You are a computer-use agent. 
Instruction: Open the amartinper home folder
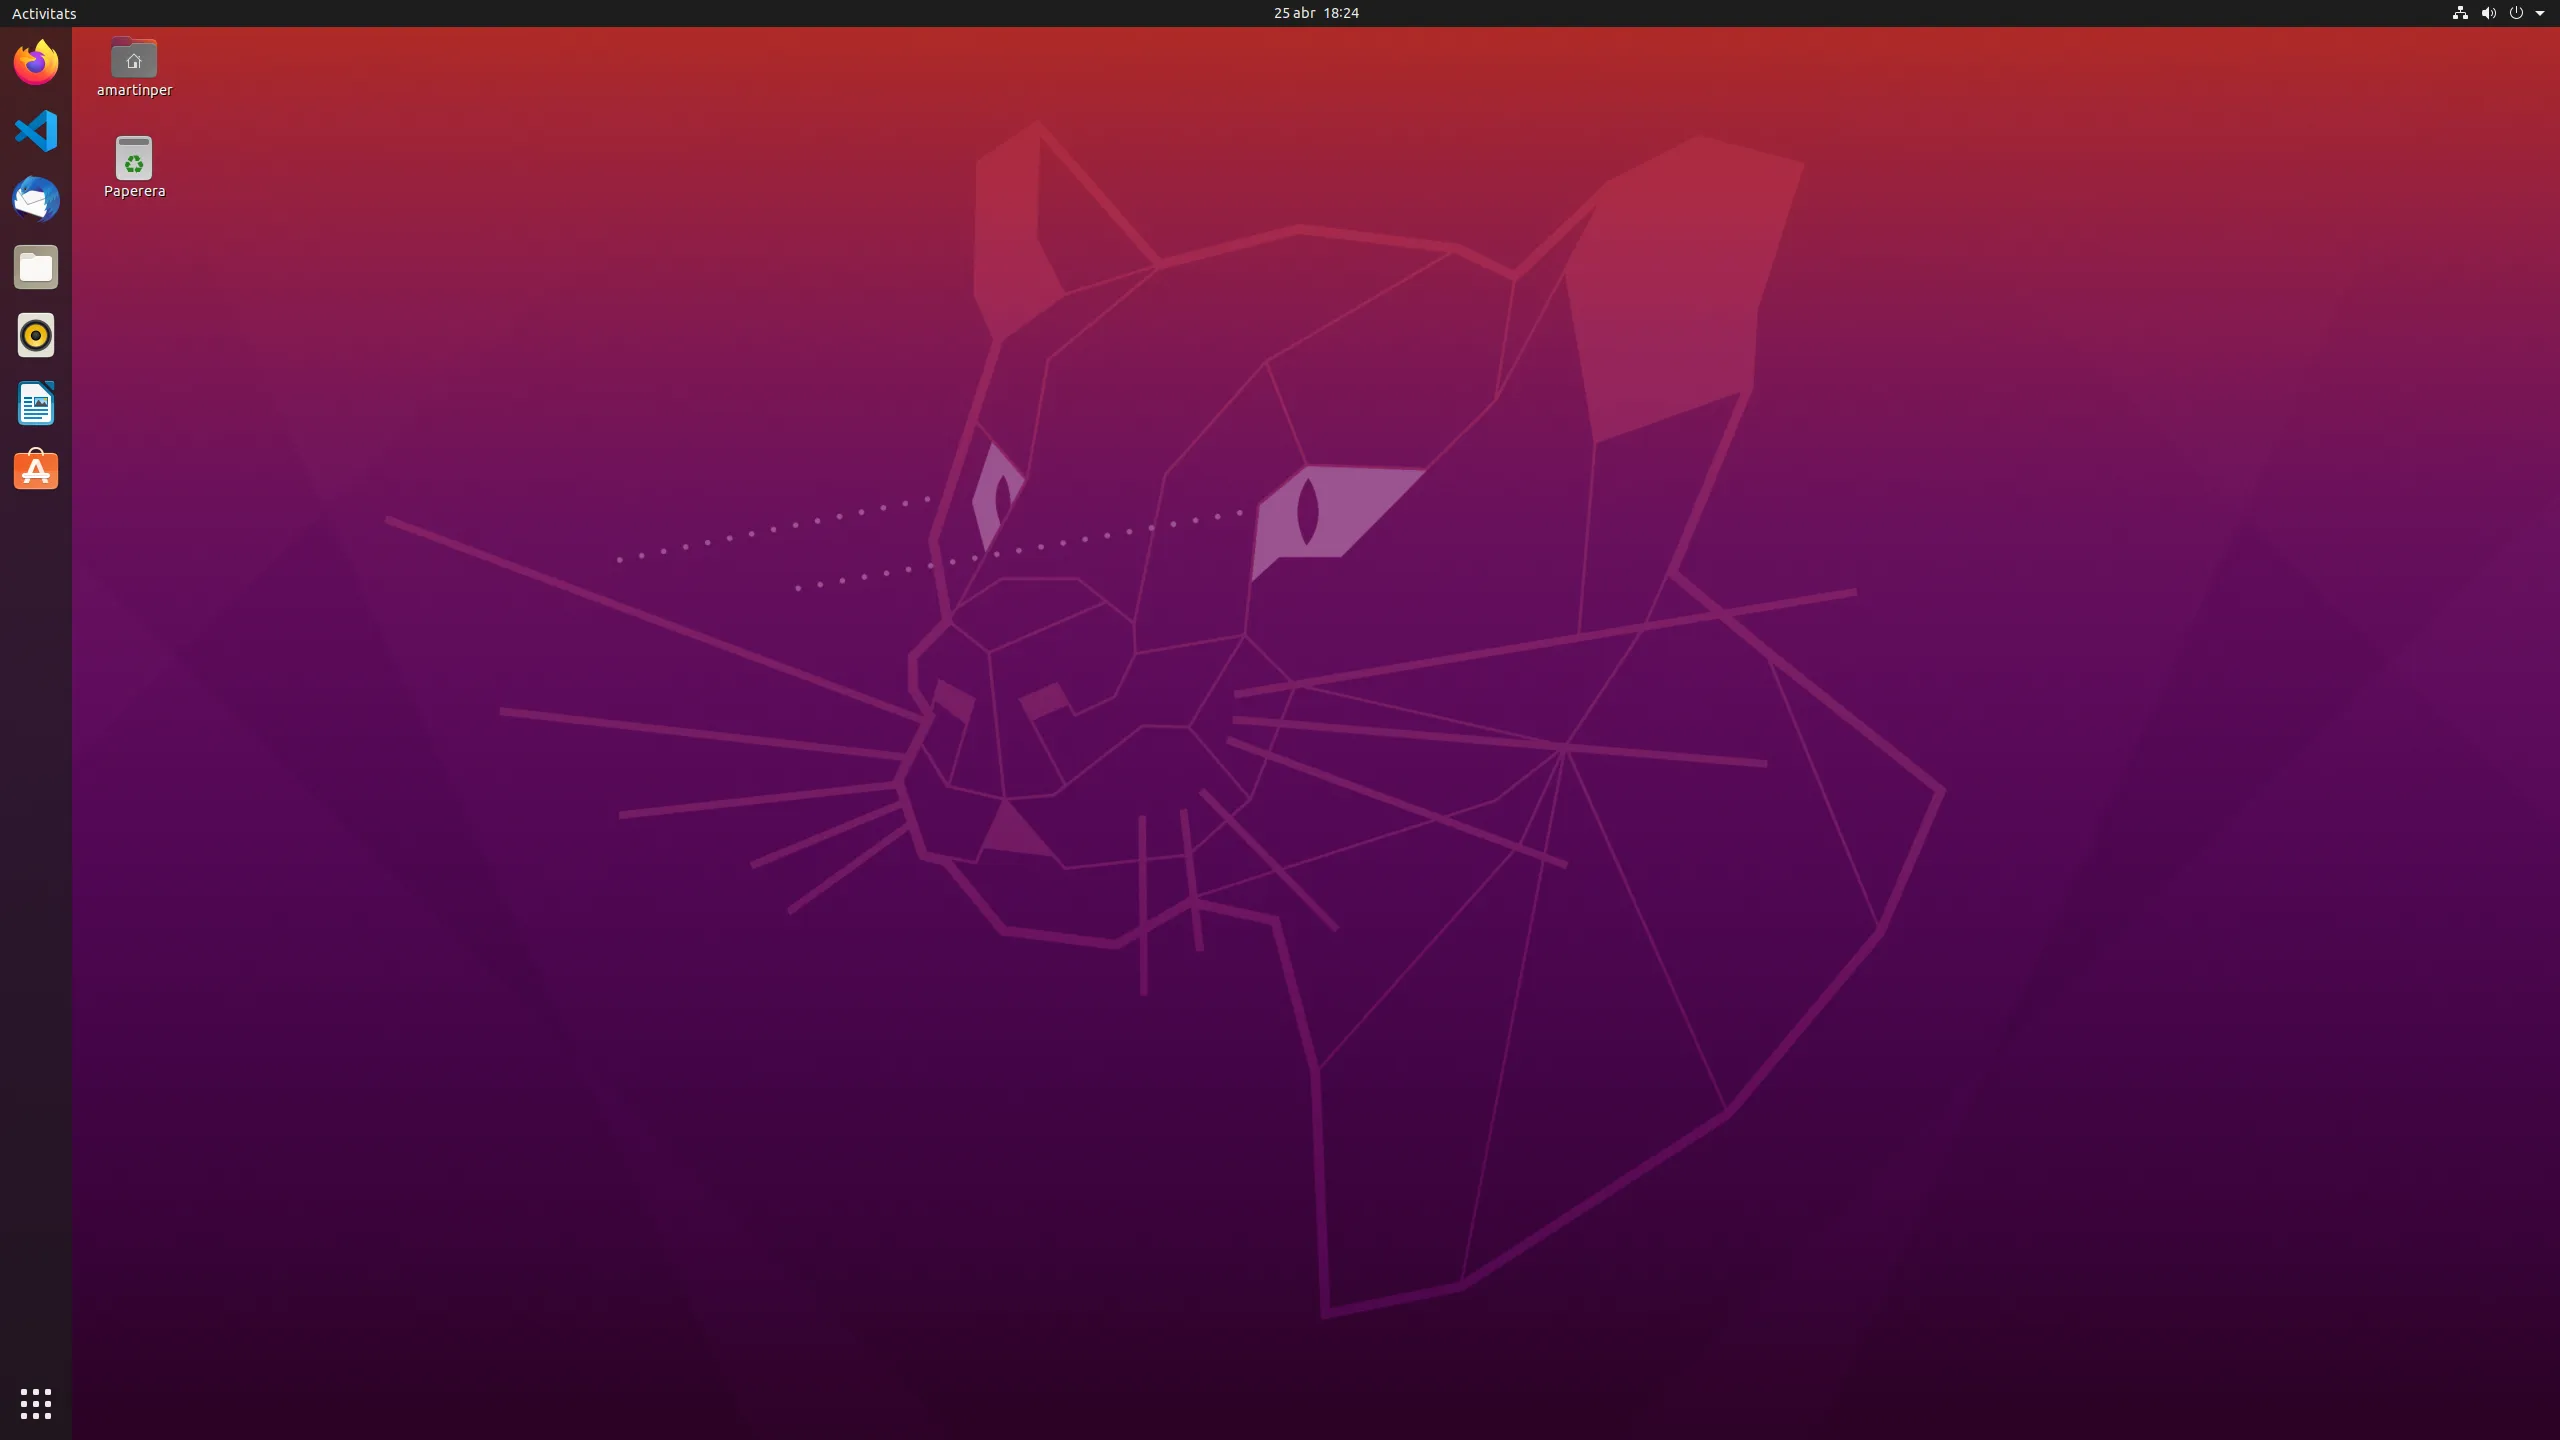[x=133, y=57]
